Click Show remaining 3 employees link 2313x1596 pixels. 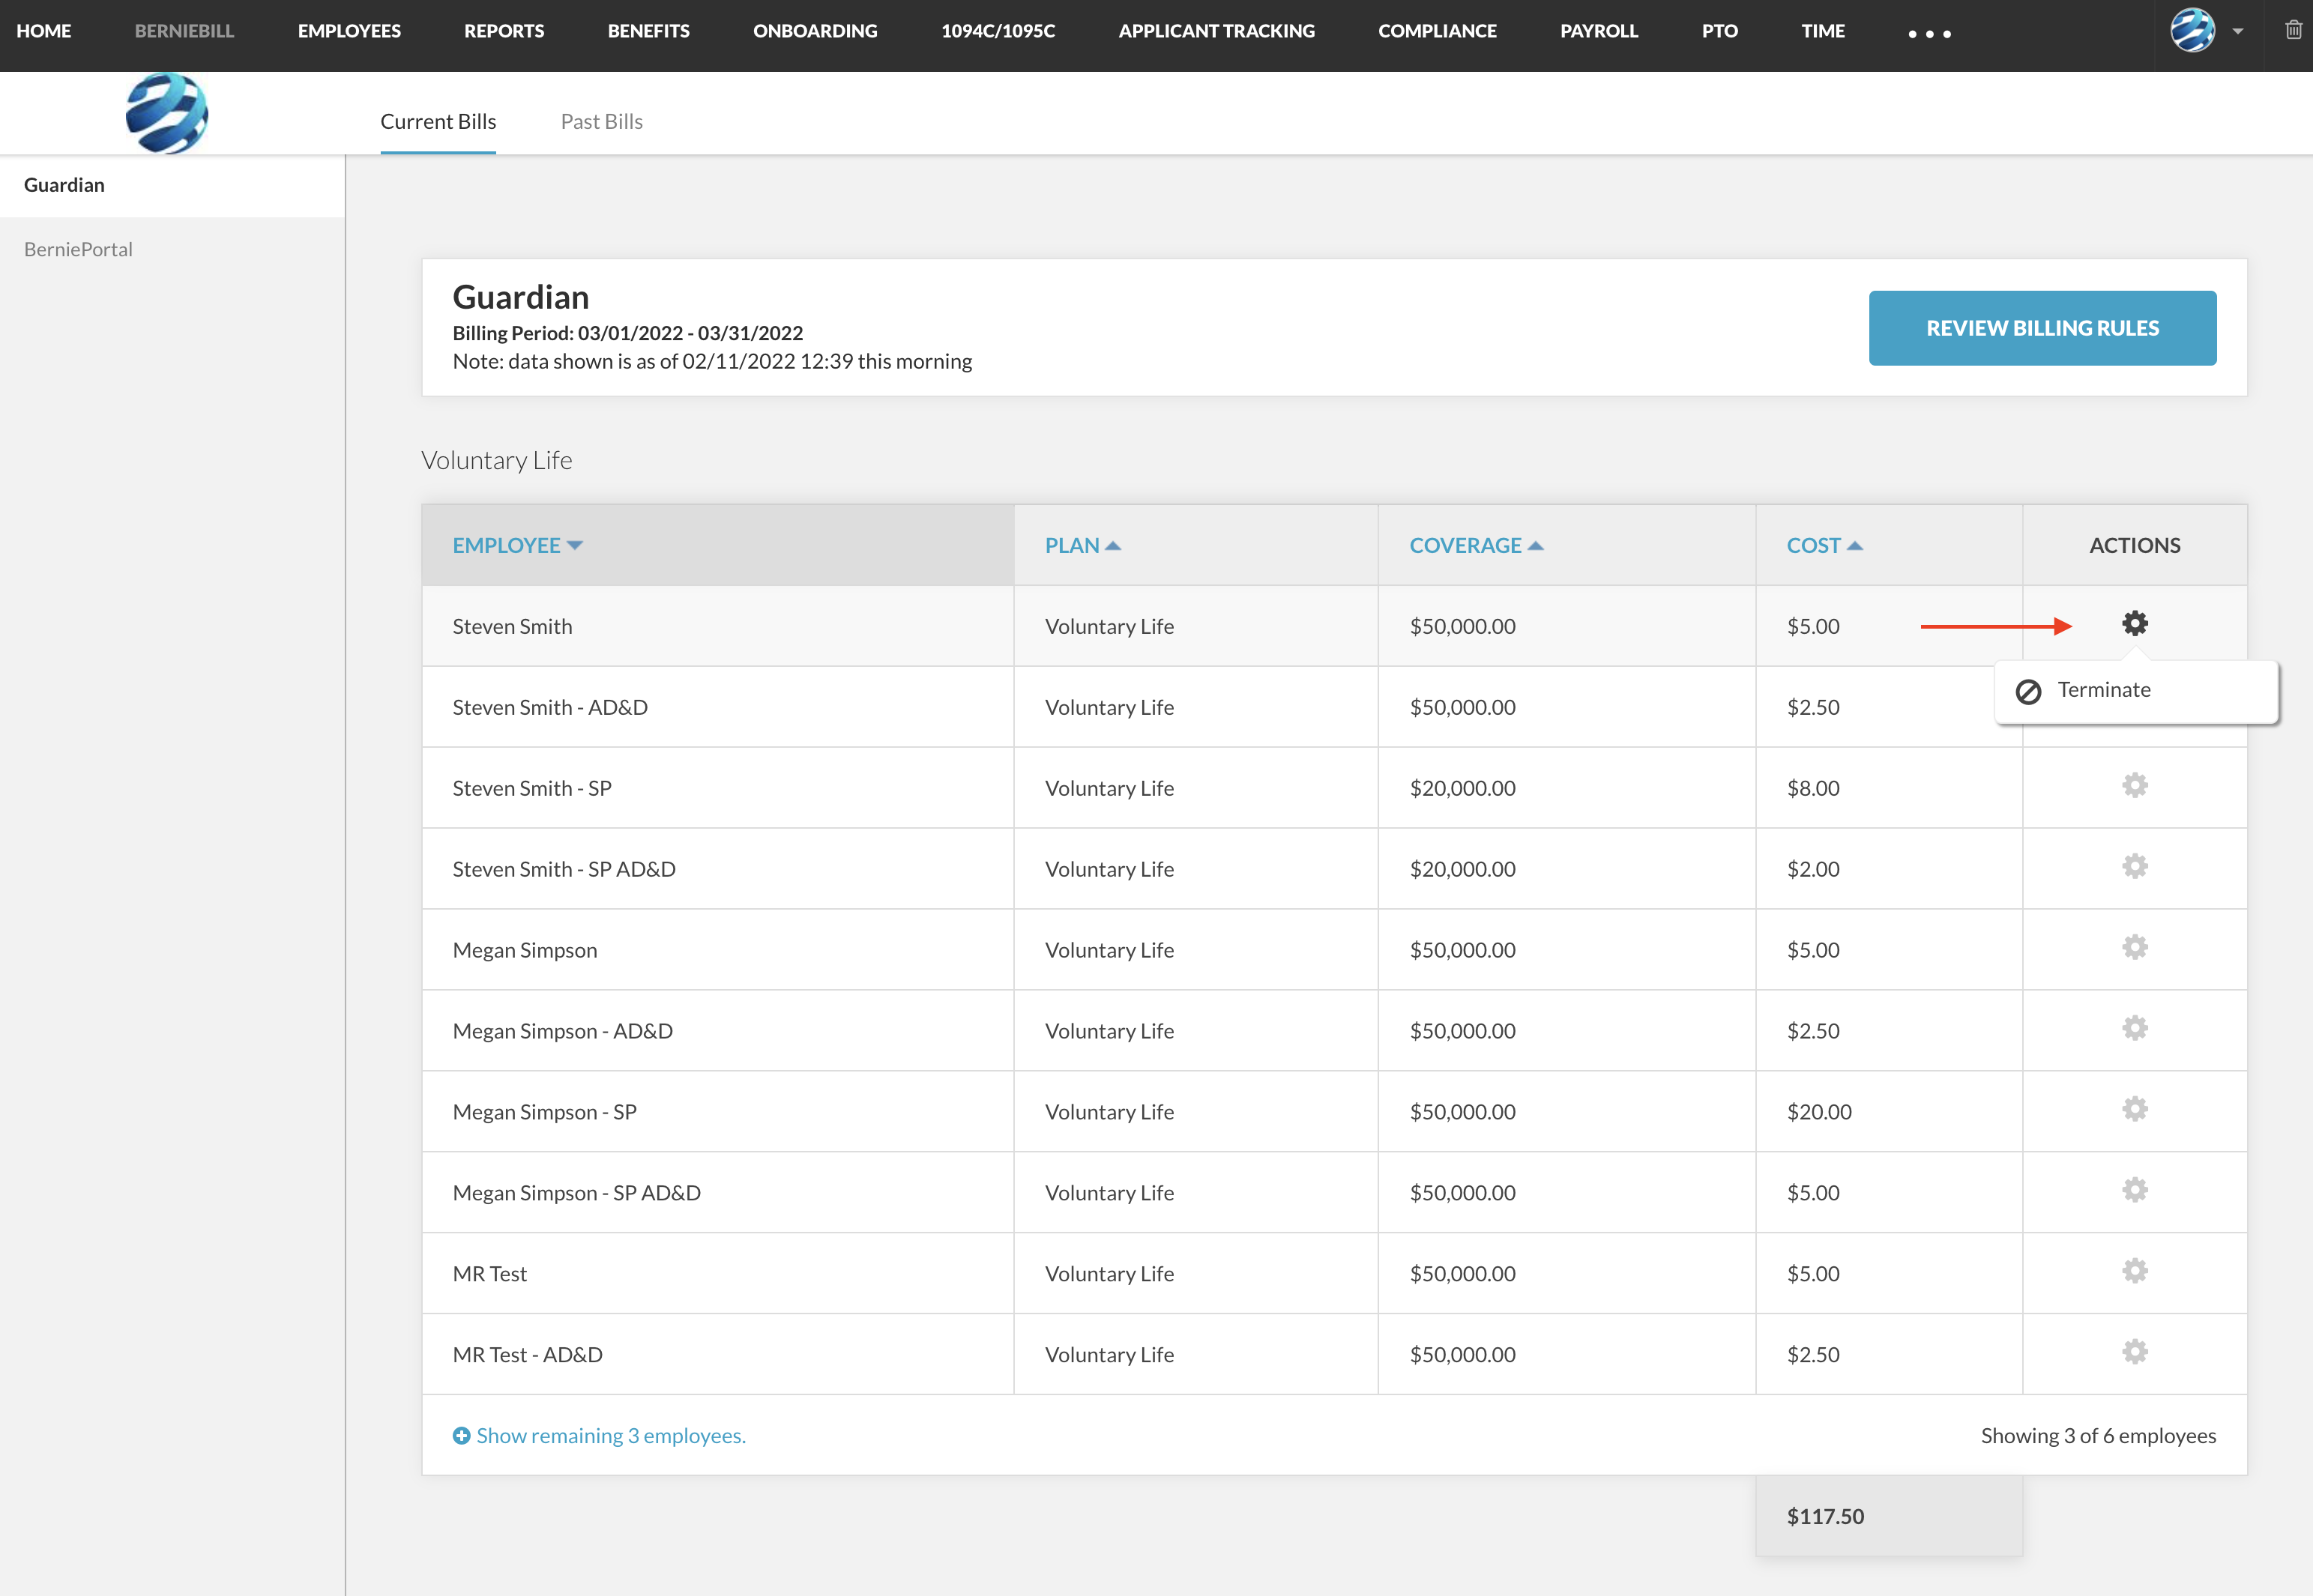(611, 1435)
